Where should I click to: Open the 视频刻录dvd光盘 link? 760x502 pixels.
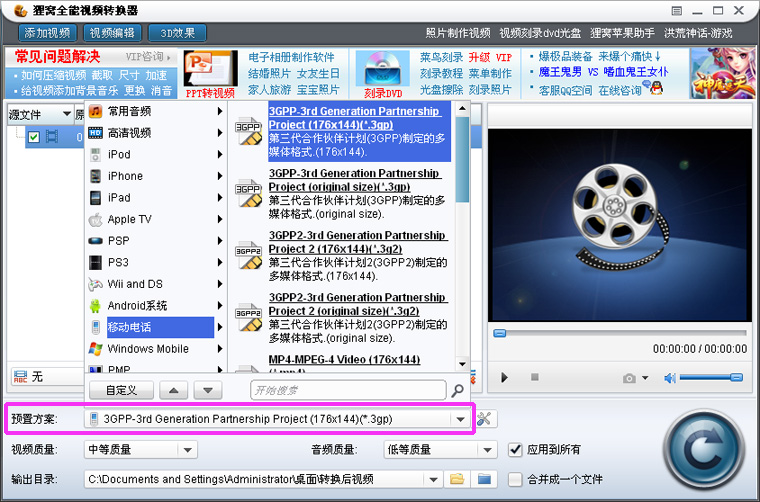540,33
